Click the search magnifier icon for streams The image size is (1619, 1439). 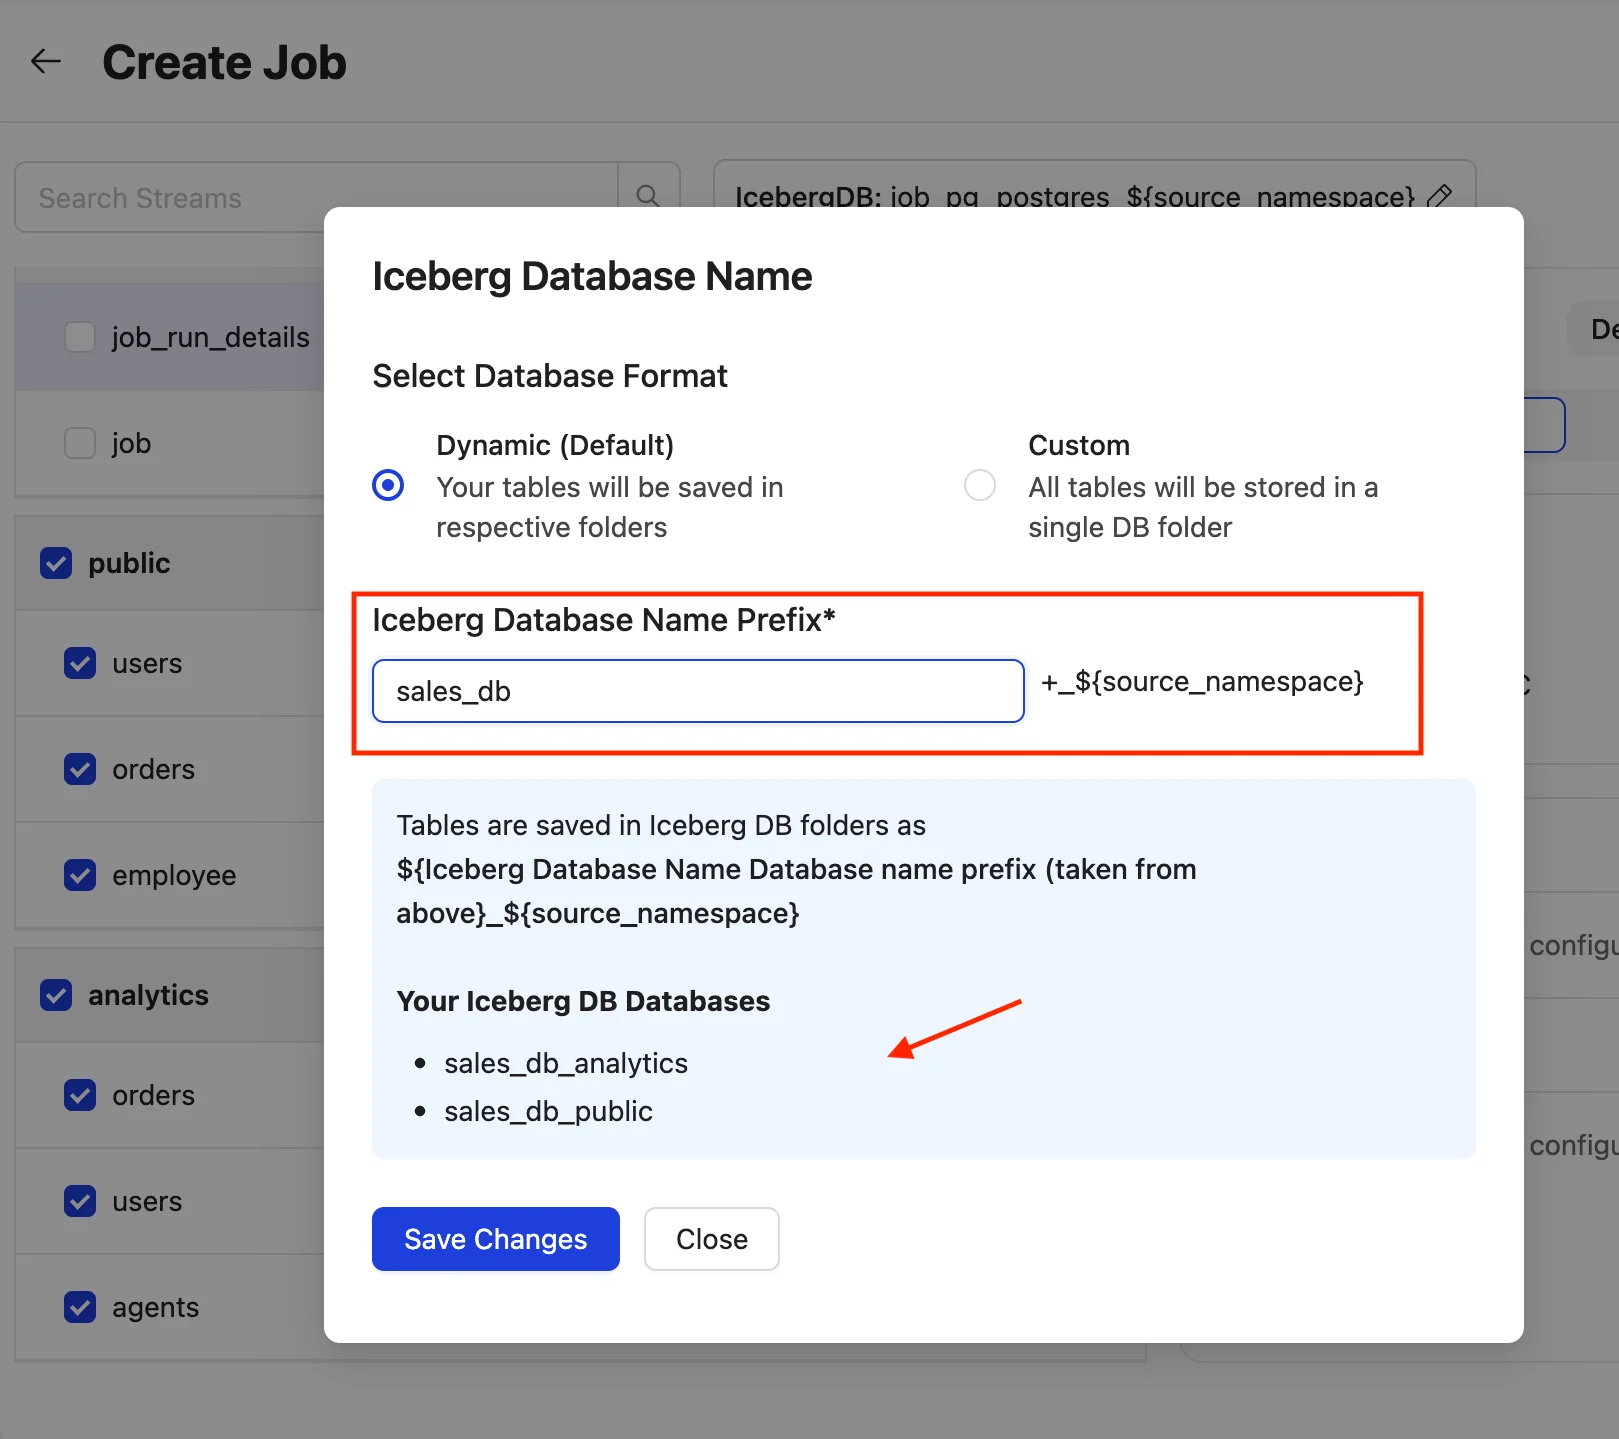[x=648, y=195]
